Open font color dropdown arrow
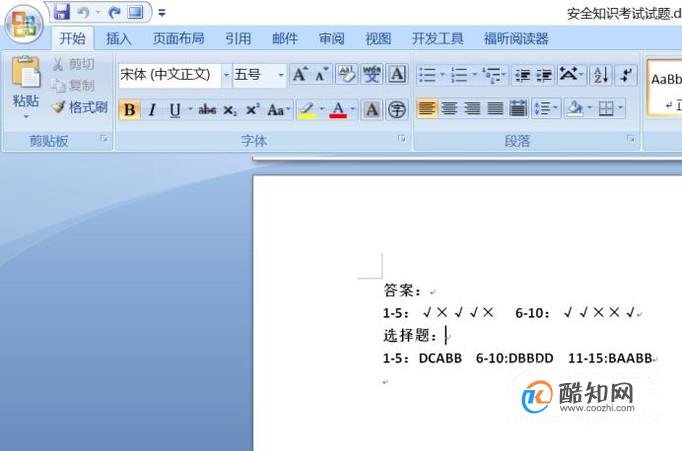This screenshot has height=451, width=682. (x=353, y=110)
